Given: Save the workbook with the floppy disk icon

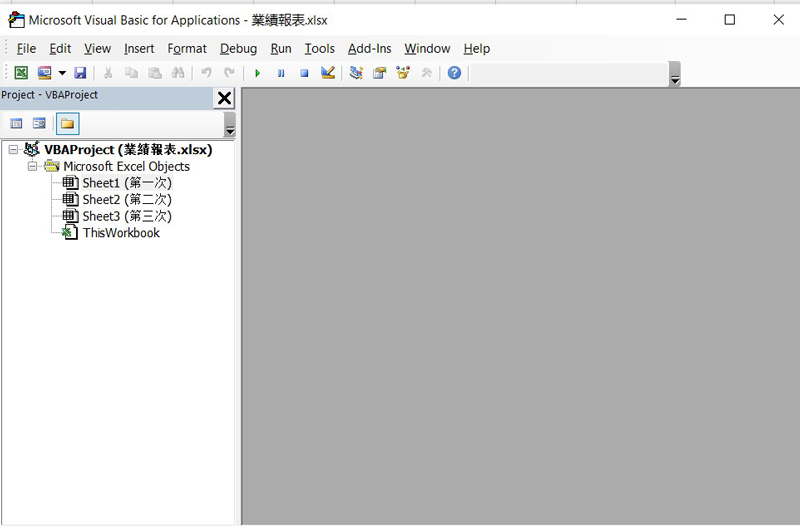Looking at the screenshot, I should [x=80, y=73].
